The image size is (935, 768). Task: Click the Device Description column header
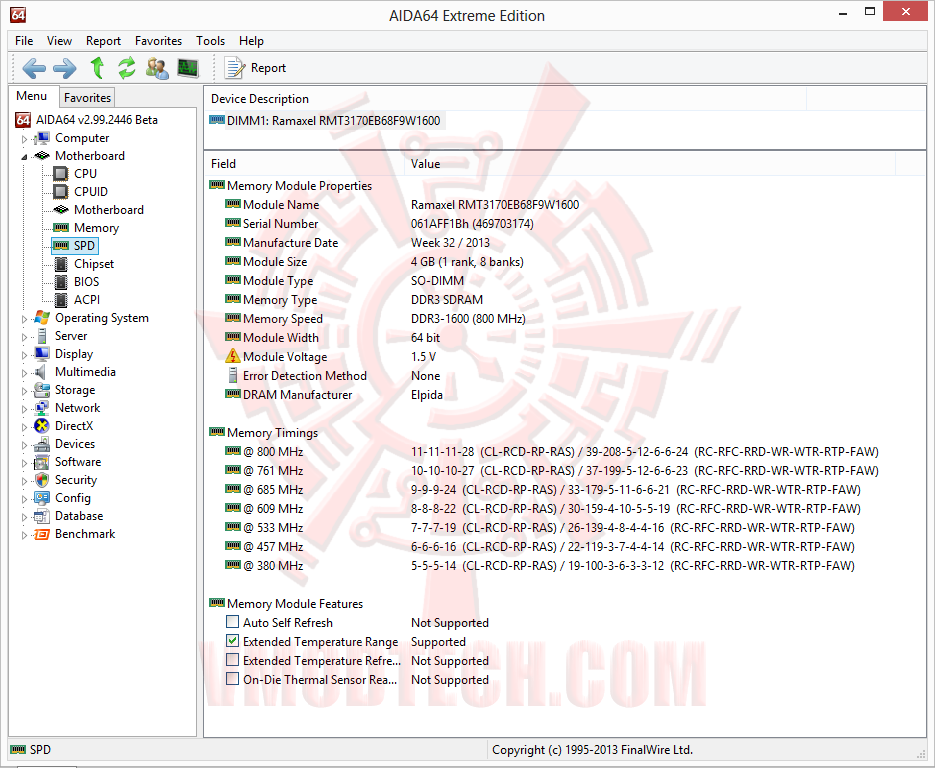coord(505,99)
